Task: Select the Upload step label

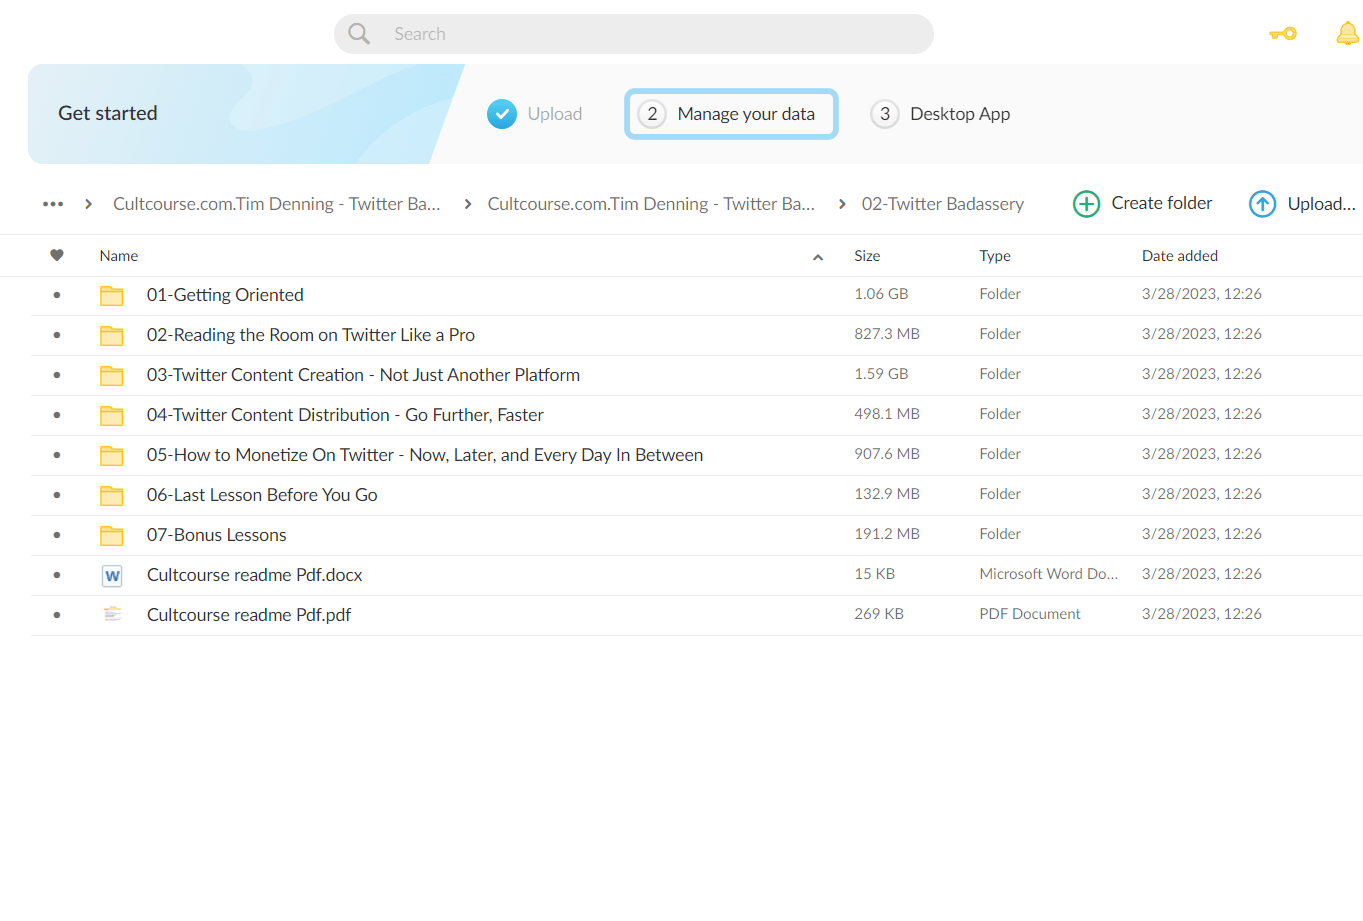Action: pos(555,114)
